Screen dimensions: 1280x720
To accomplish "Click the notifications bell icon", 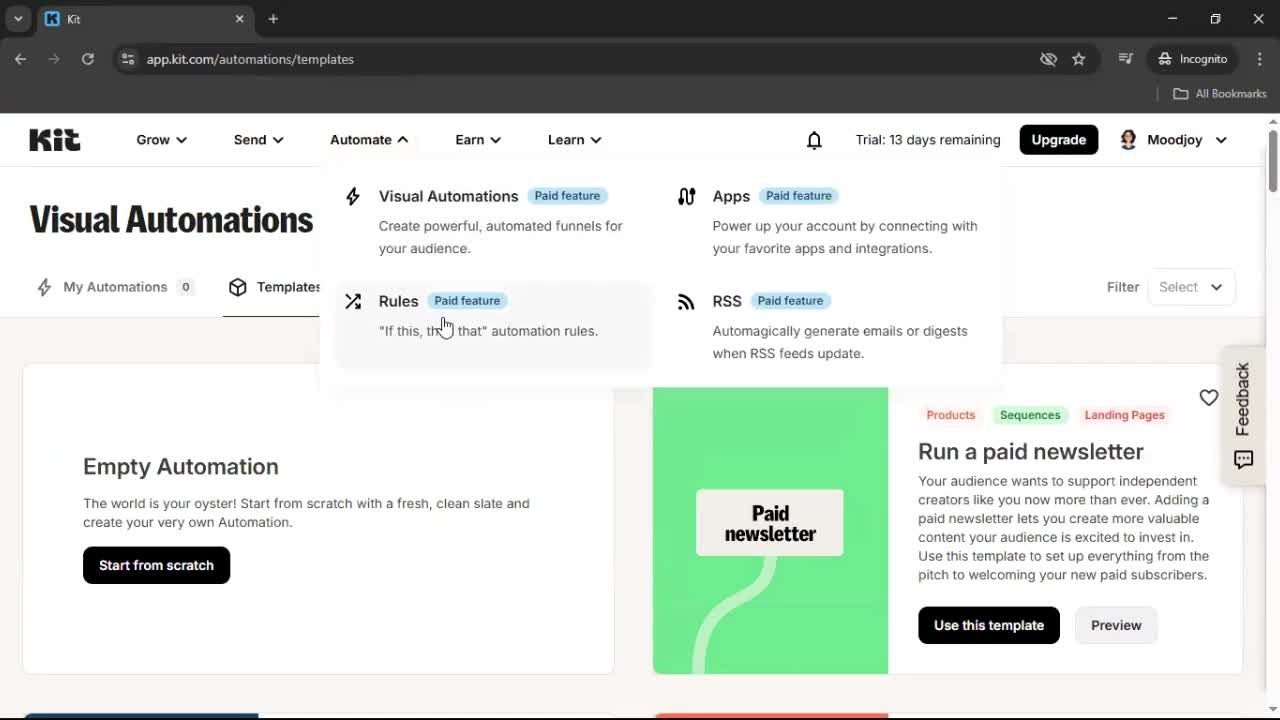I will point(814,140).
